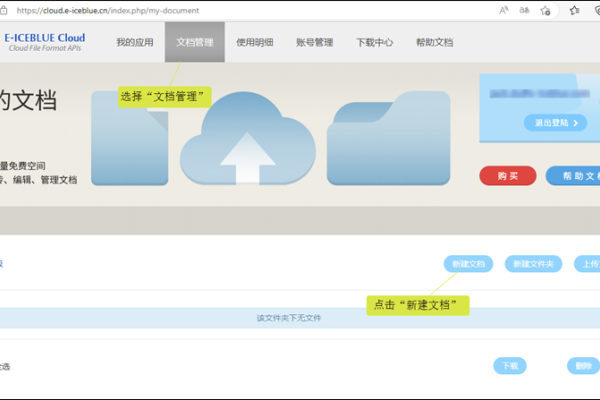The image size is (600, 400).
Task: Open 下载中心 navigation item
Action: pyautogui.click(x=375, y=42)
